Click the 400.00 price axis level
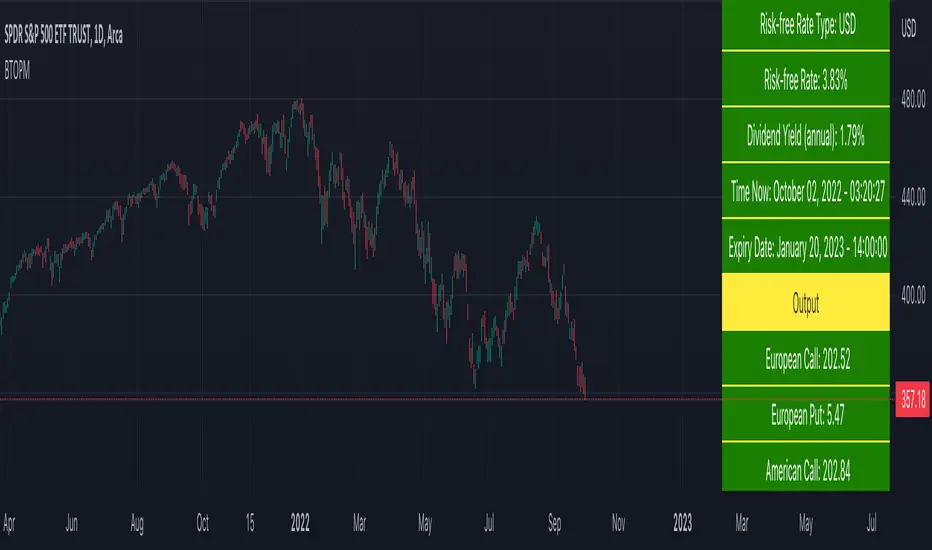The height and width of the screenshot is (550, 932). pos(909,297)
